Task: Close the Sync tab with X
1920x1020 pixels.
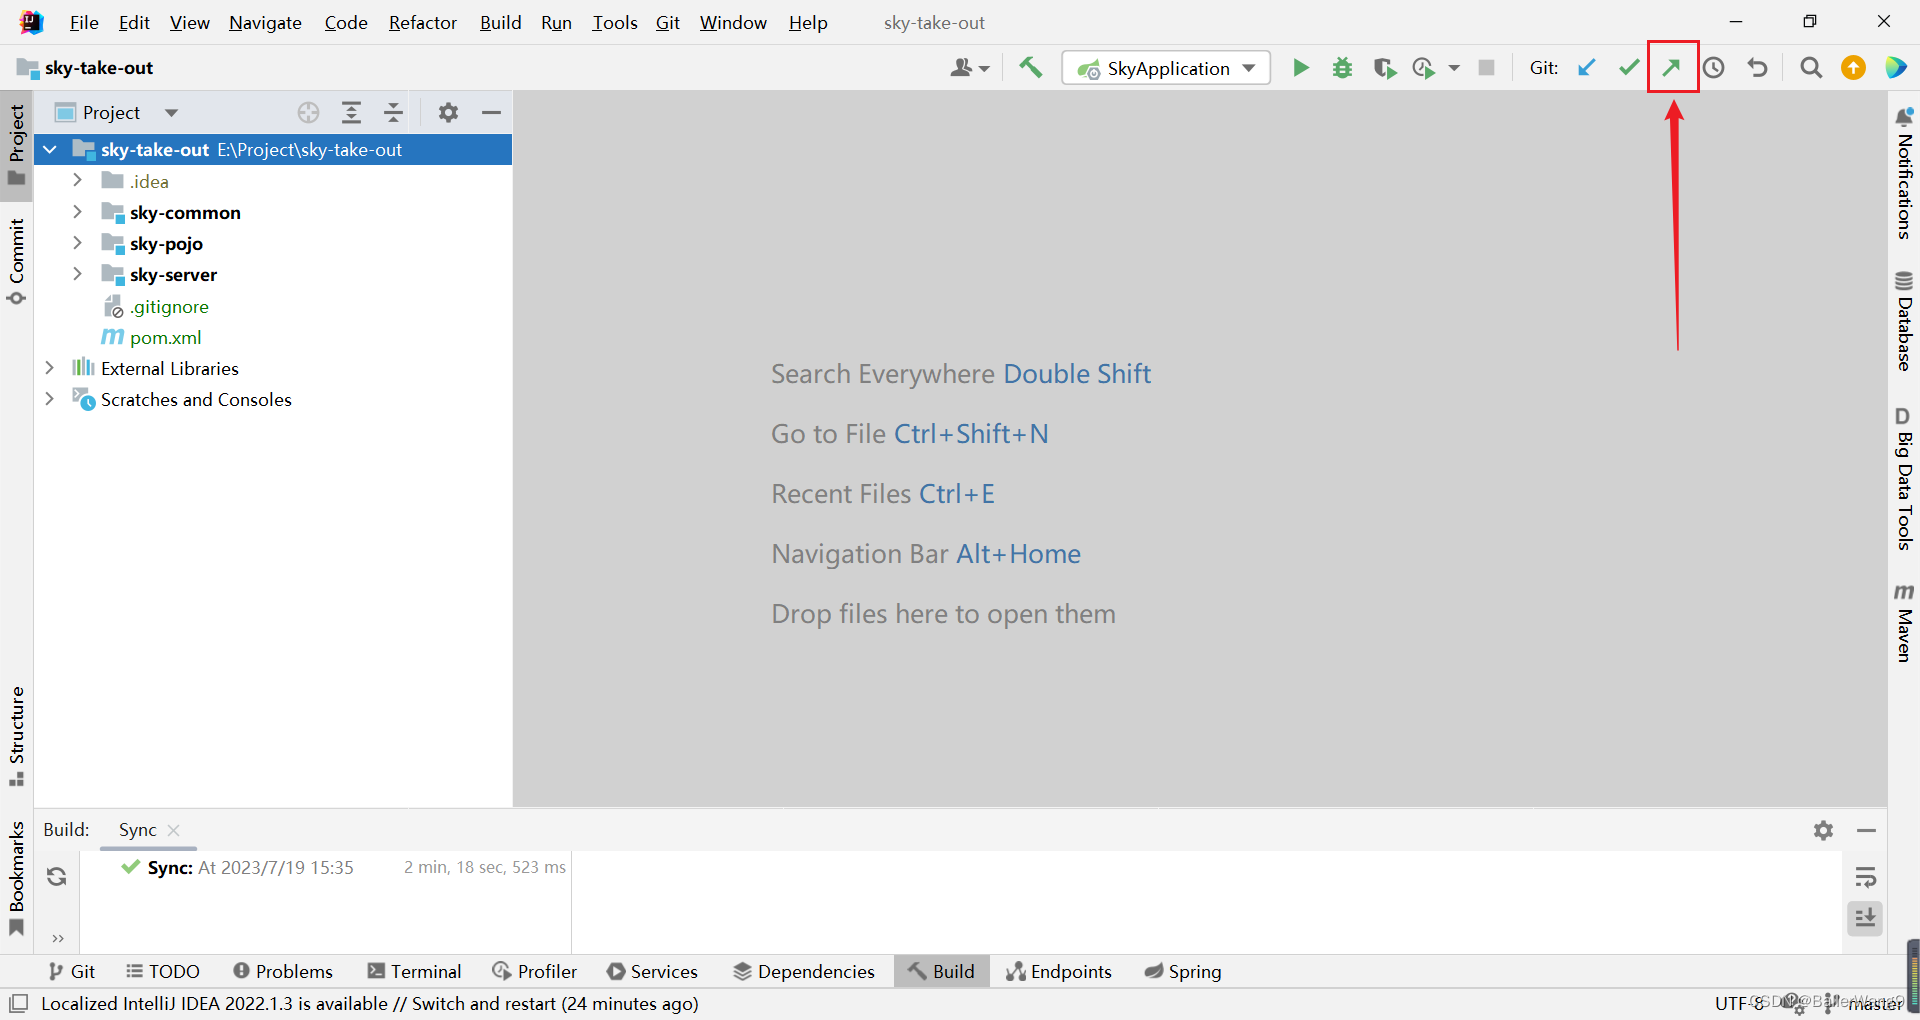Action: [174, 830]
